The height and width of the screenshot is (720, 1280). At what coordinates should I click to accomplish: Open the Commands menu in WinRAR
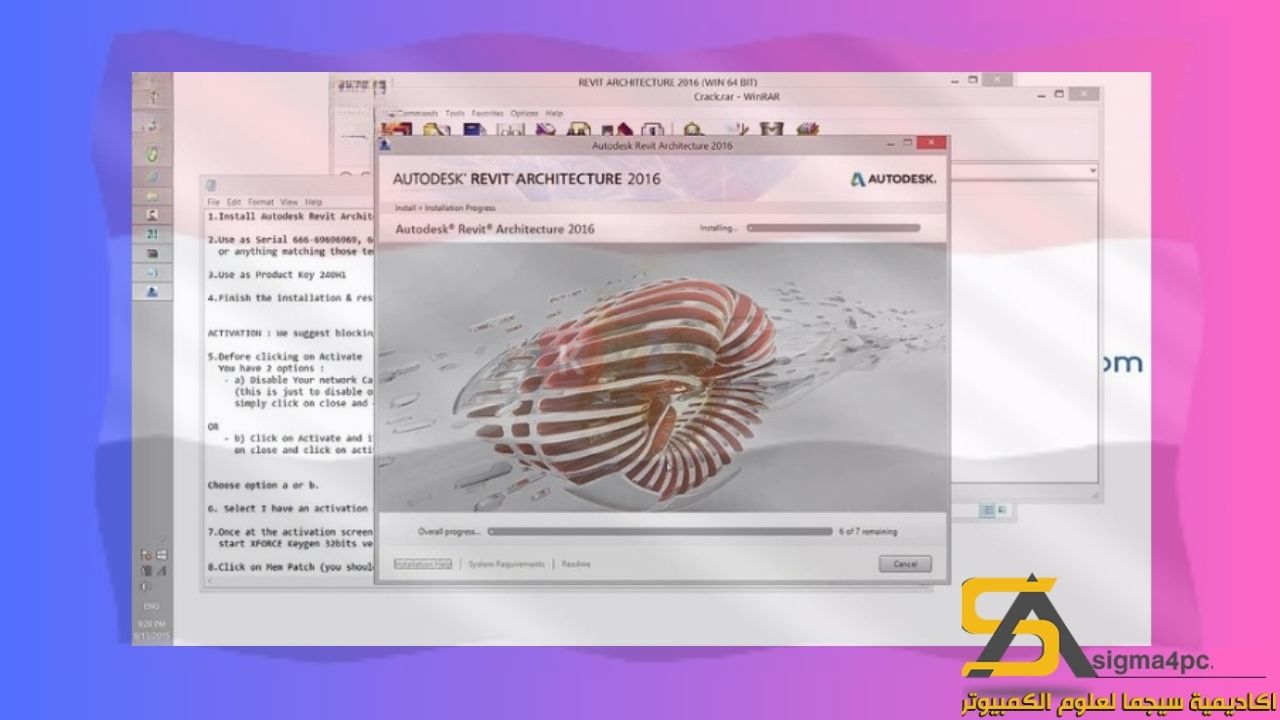pyautogui.click(x=417, y=114)
